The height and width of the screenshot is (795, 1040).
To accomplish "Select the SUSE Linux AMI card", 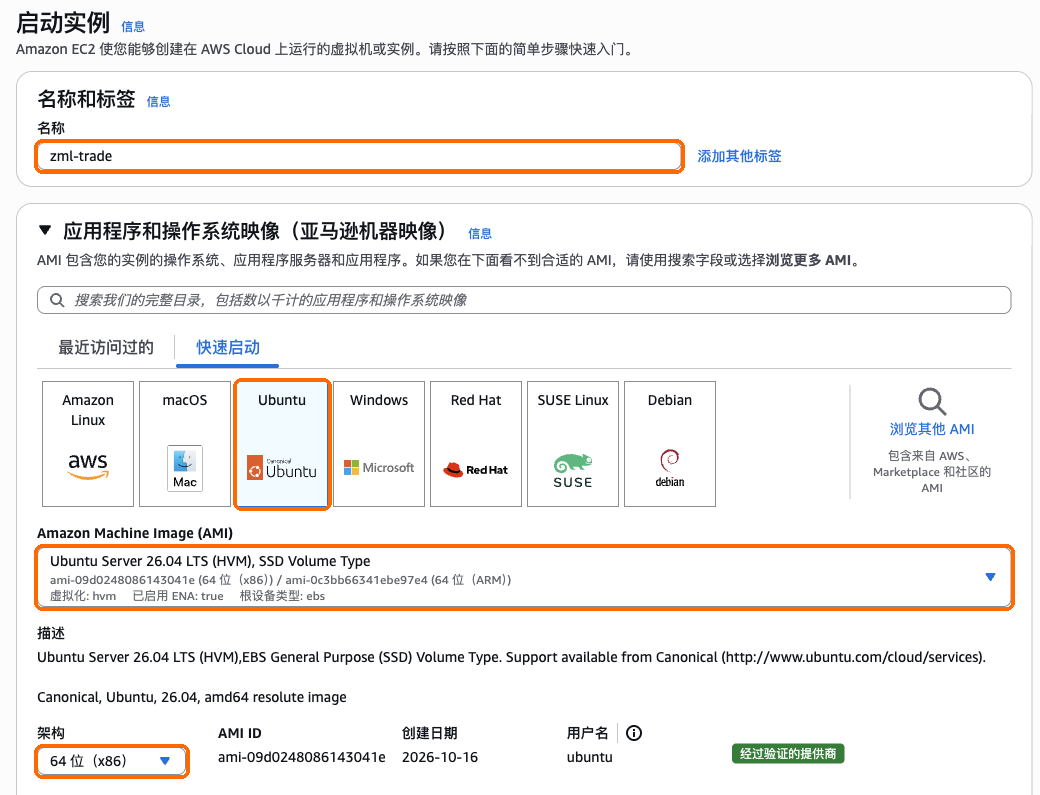I will click(x=573, y=444).
